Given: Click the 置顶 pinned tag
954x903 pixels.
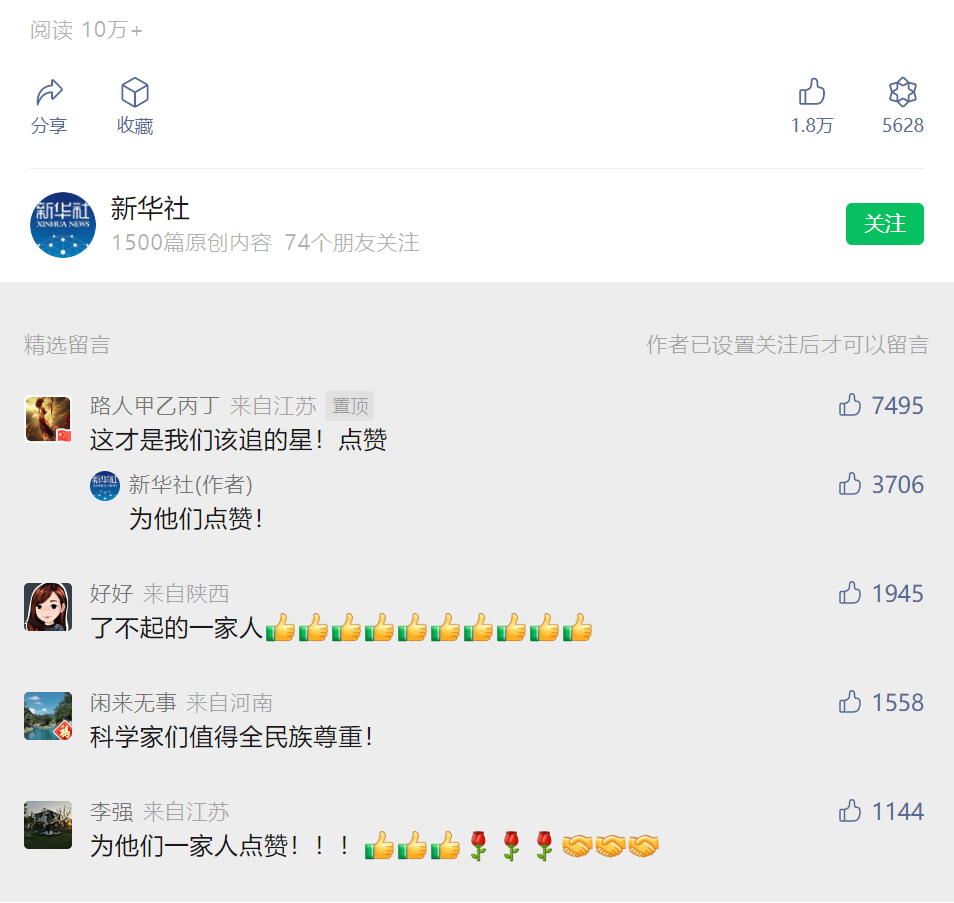Looking at the screenshot, I should pos(350,406).
